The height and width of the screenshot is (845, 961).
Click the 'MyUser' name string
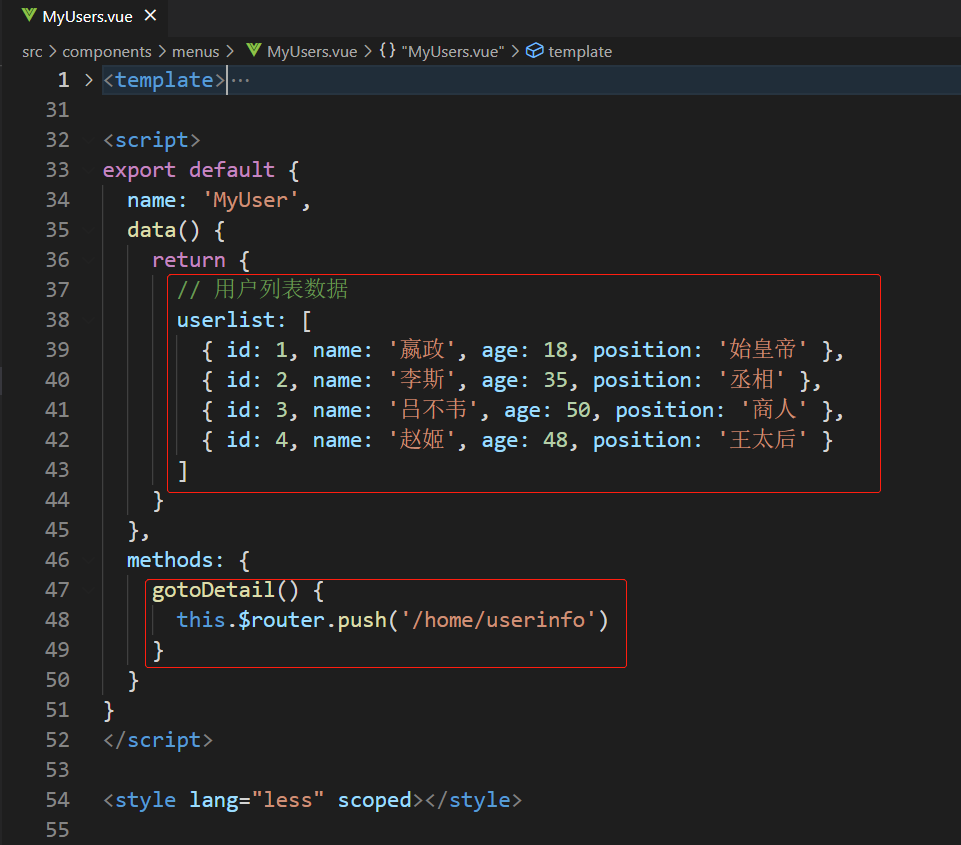(250, 200)
